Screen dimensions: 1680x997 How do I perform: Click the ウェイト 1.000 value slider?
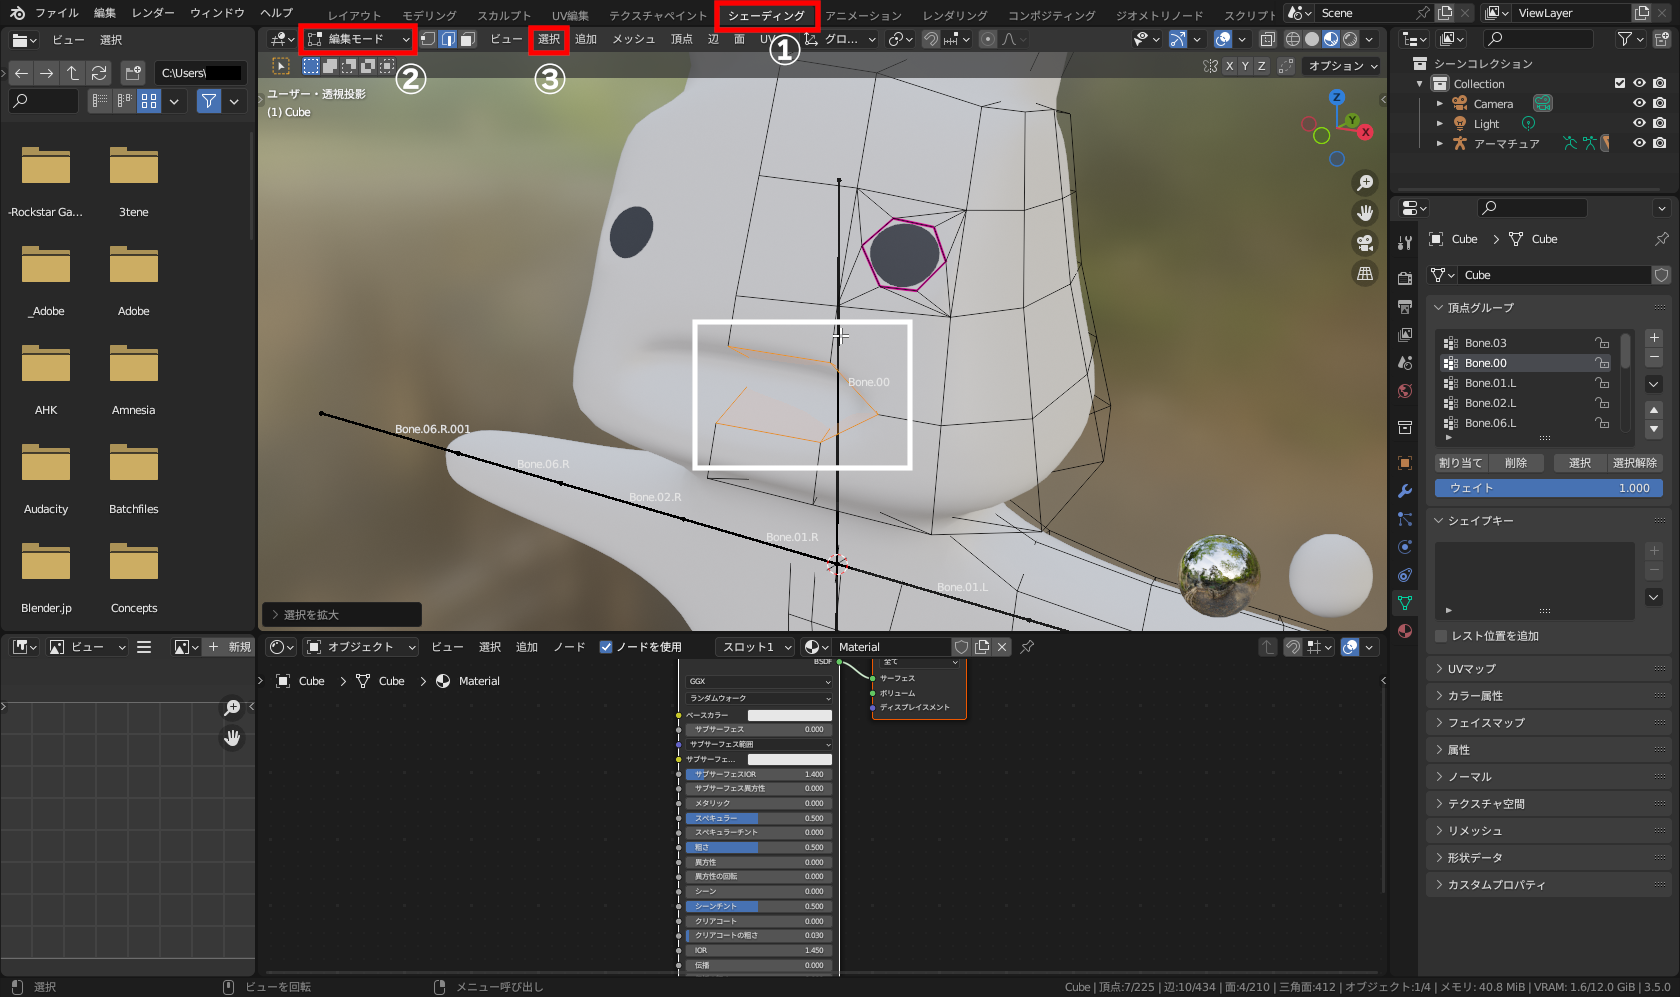pos(1547,488)
